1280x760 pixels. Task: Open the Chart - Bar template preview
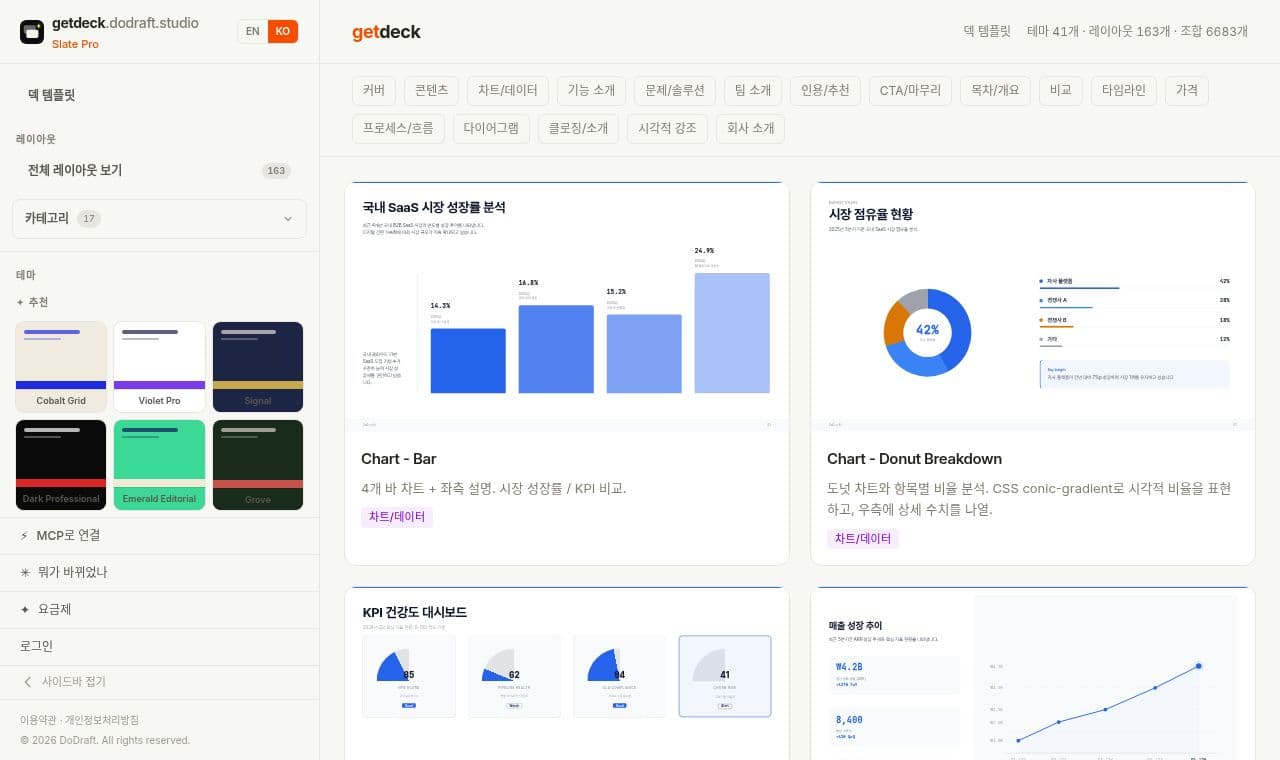(x=567, y=307)
